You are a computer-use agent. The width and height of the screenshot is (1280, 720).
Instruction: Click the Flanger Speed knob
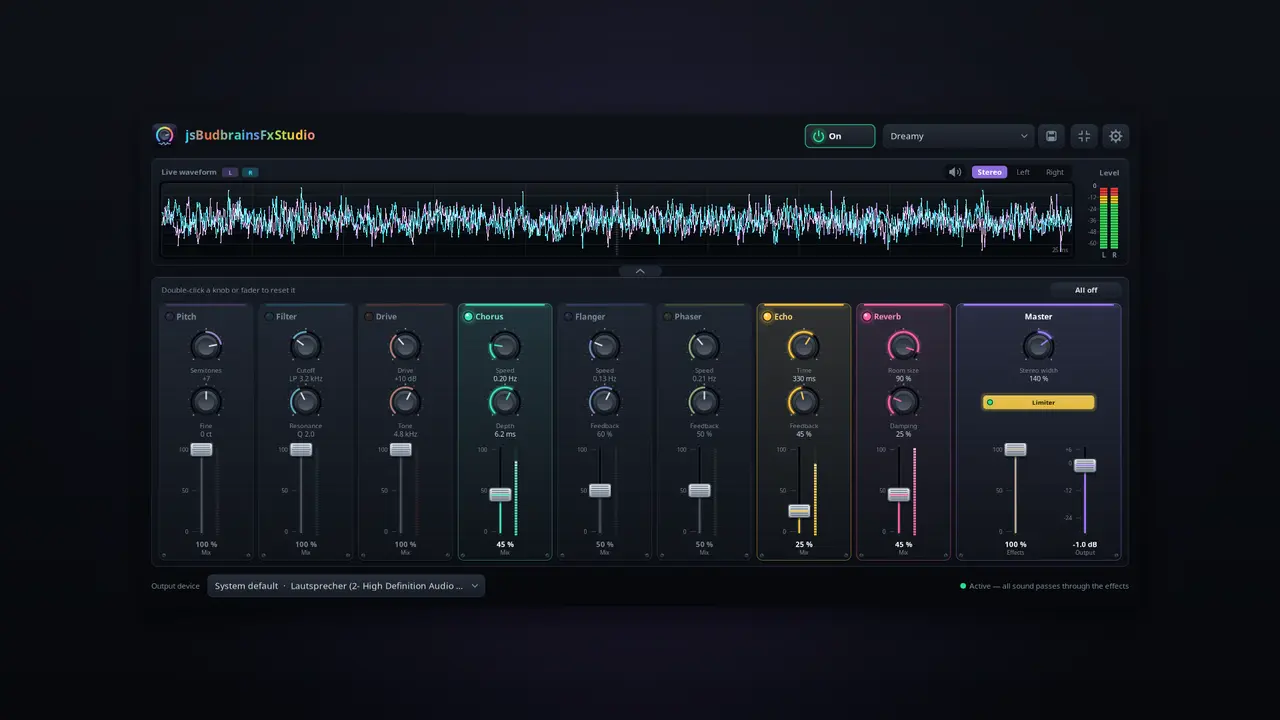pos(604,347)
